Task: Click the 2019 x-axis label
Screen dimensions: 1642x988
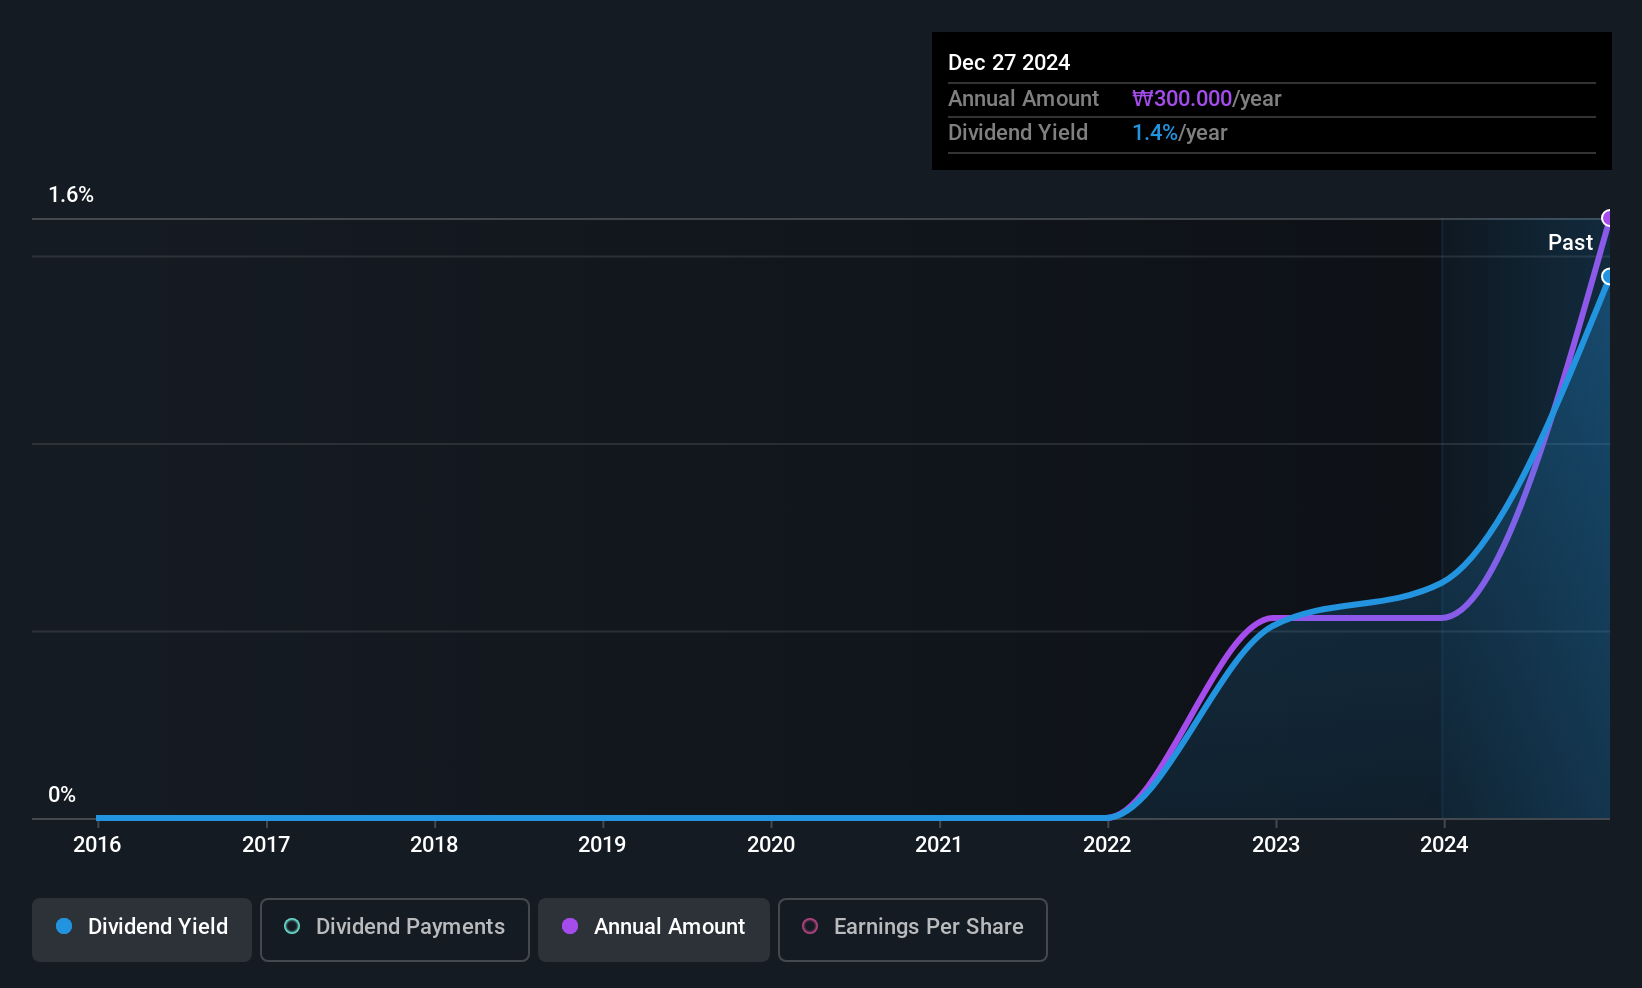Action: pos(602,845)
